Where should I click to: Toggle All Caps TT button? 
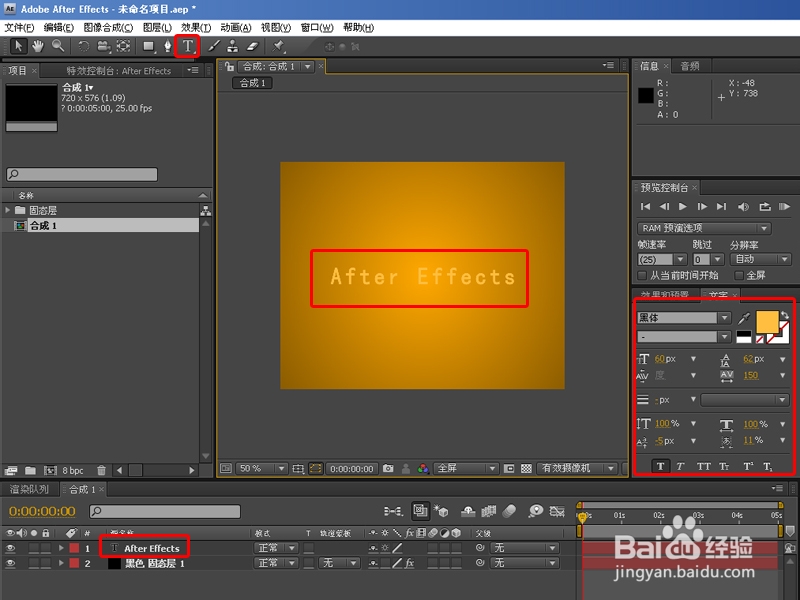(704, 466)
